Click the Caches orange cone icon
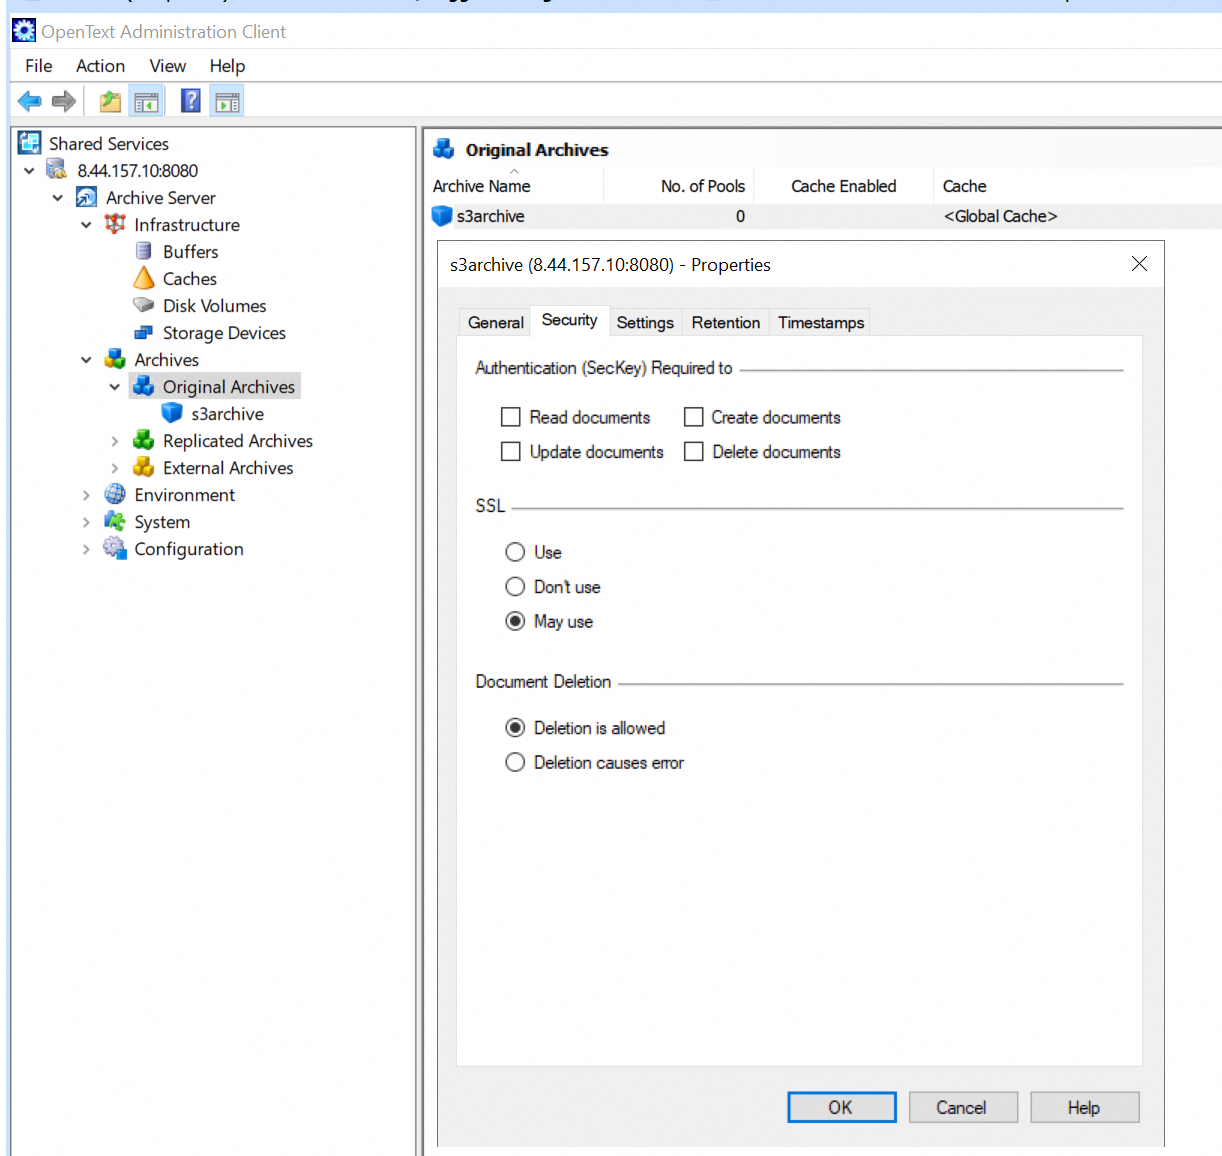Viewport: 1222px width, 1156px height. pyautogui.click(x=144, y=278)
